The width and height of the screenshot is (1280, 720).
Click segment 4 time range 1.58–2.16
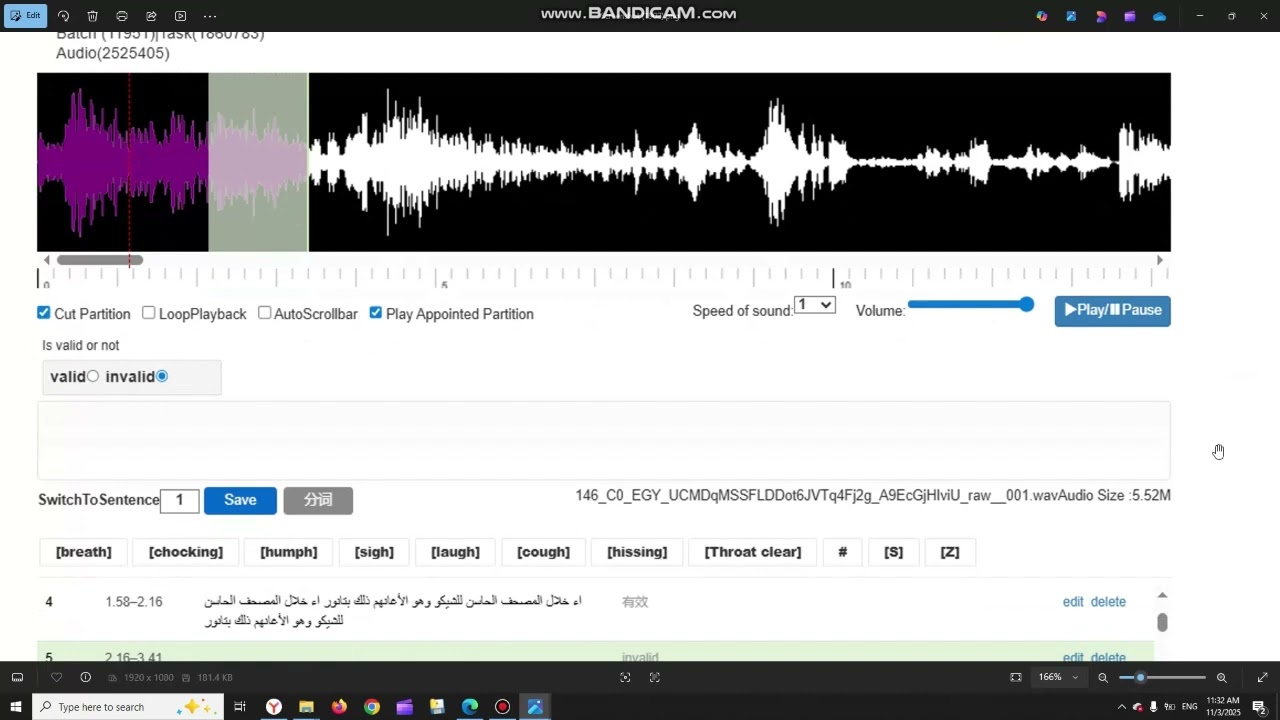click(x=134, y=602)
